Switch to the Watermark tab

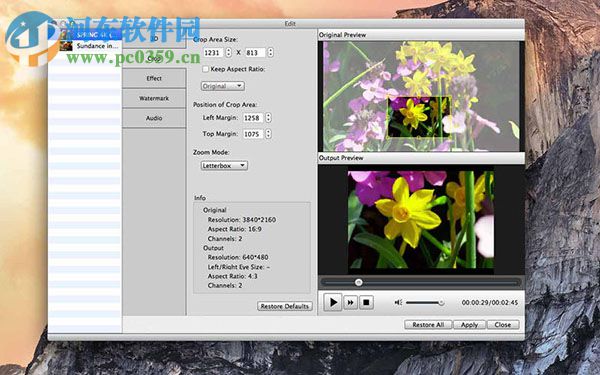coord(154,98)
